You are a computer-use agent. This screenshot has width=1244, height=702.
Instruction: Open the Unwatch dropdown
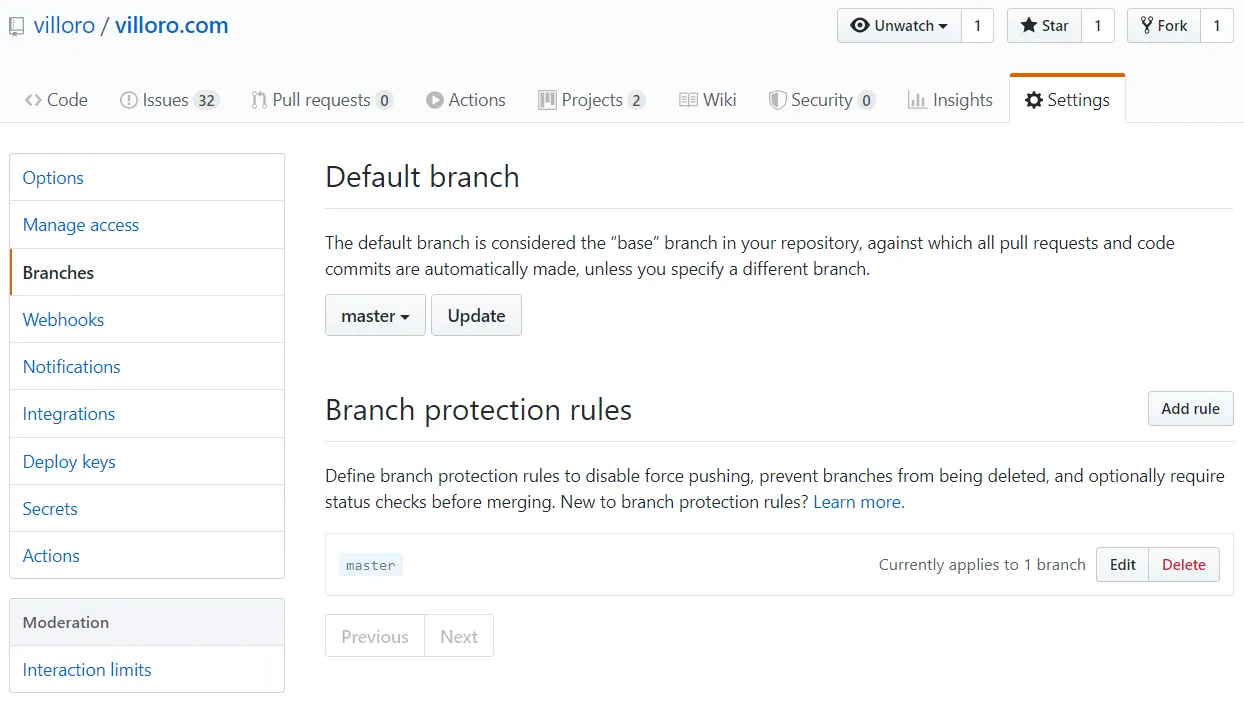pyautogui.click(x=898, y=25)
